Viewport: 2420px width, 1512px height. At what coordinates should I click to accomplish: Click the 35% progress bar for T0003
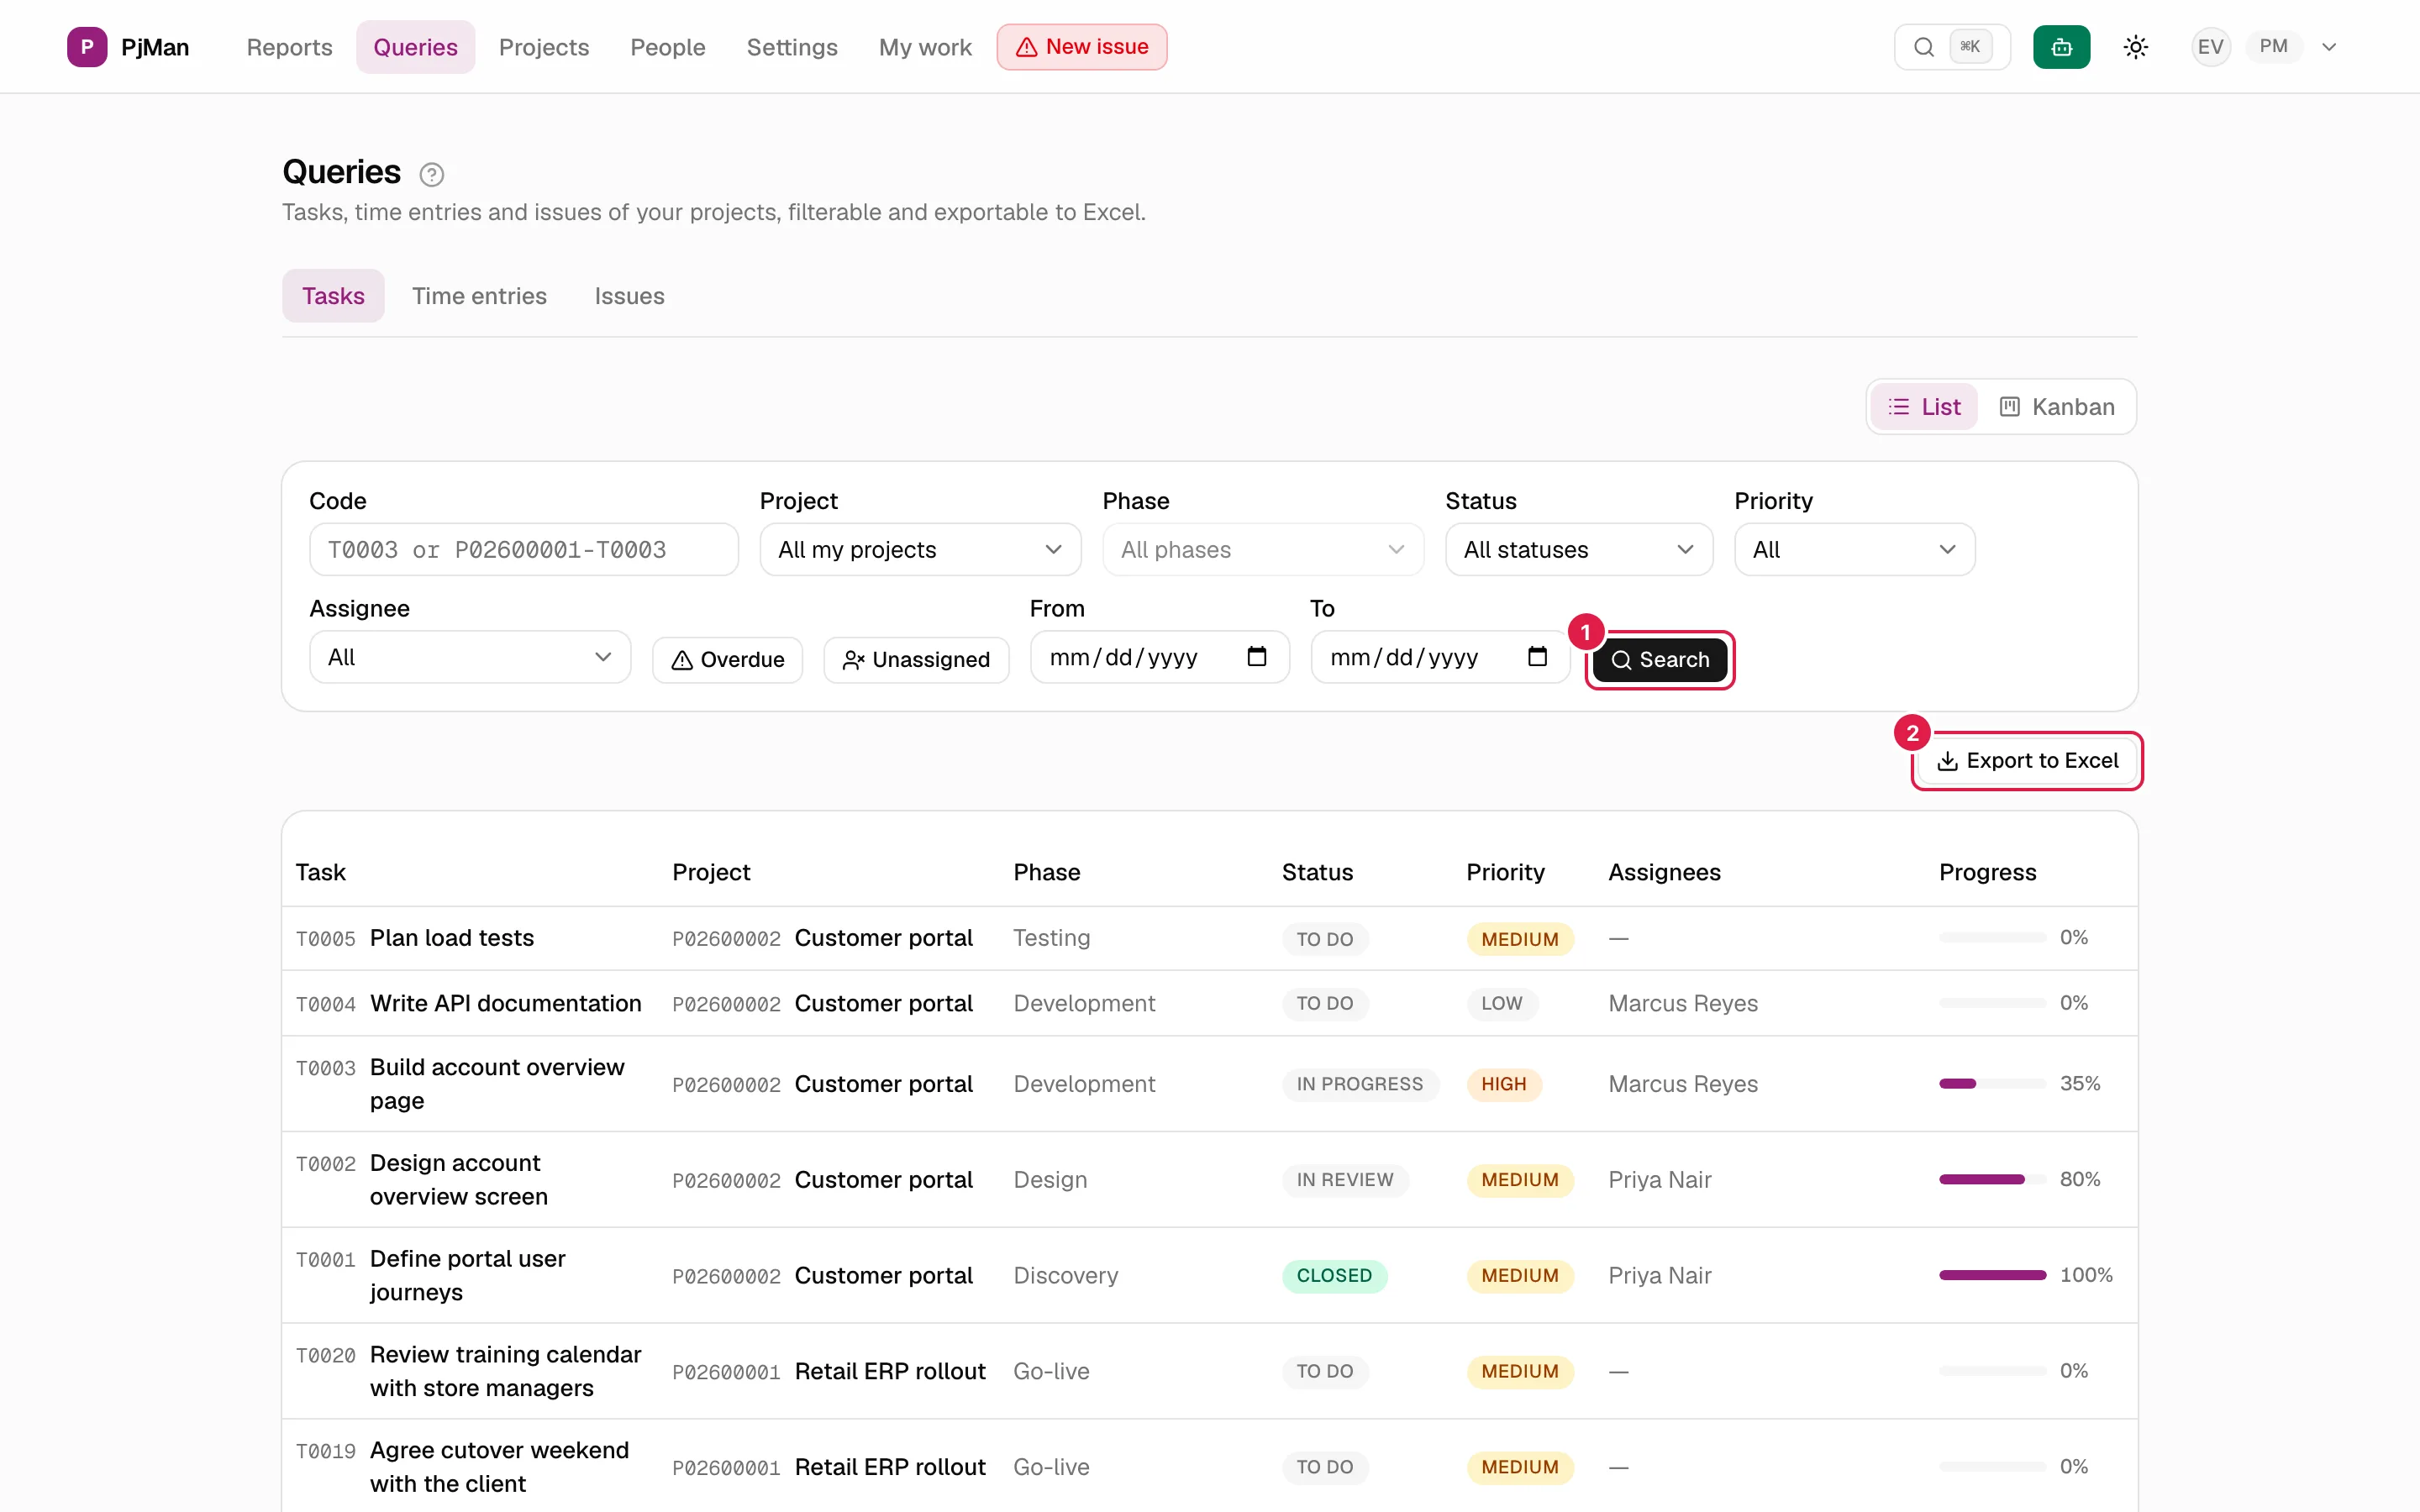click(x=1992, y=1084)
